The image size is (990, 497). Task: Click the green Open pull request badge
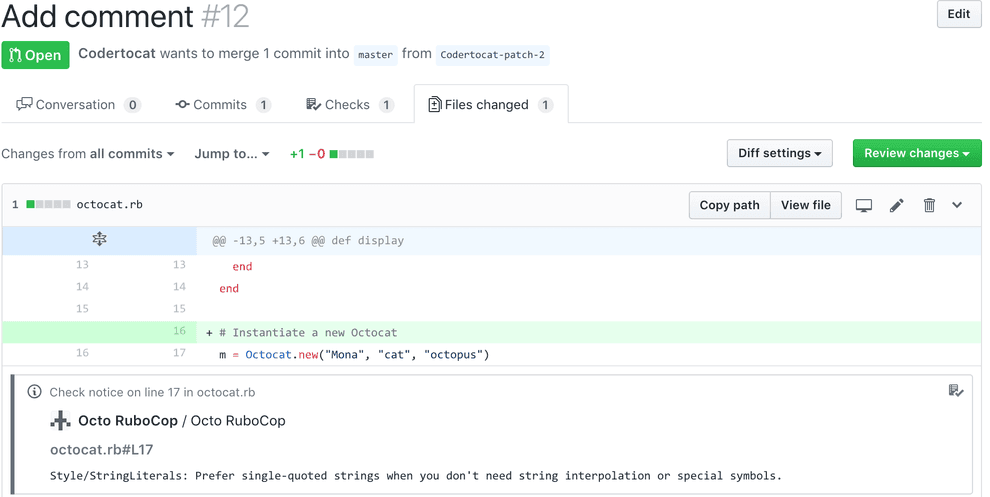[x=35, y=55]
